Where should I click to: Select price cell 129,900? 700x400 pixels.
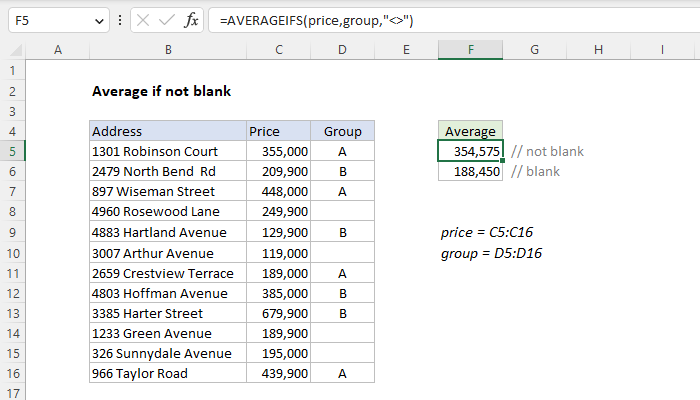[x=279, y=232]
